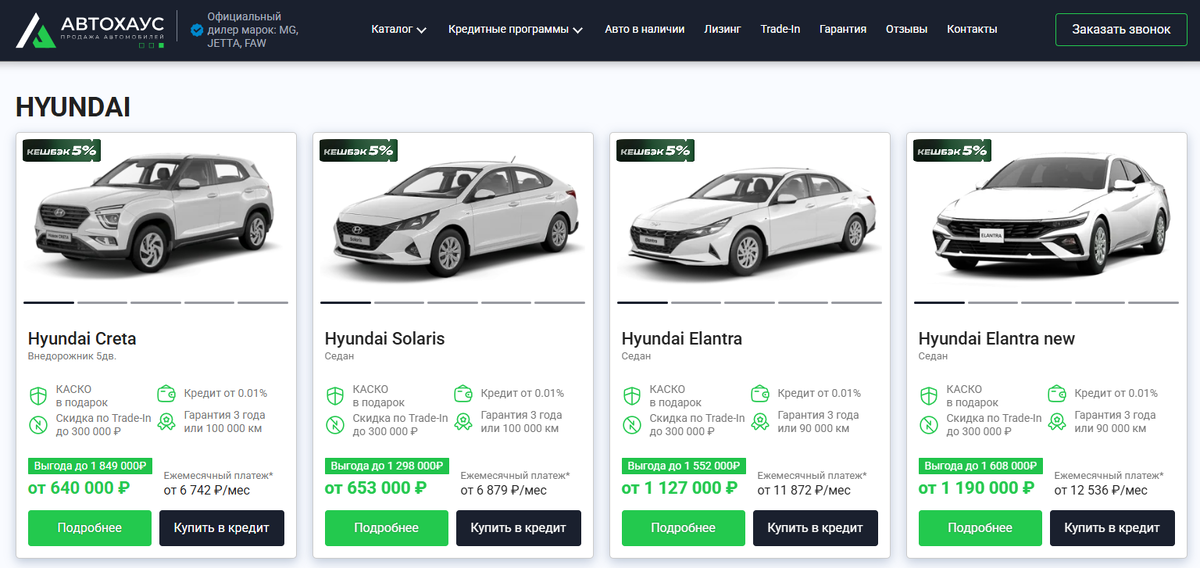Image resolution: width=1200 pixels, height=568 pixels.
Task: Click the Elantra card's Trade-In discount icon
Action: click(x=632, y=424)
